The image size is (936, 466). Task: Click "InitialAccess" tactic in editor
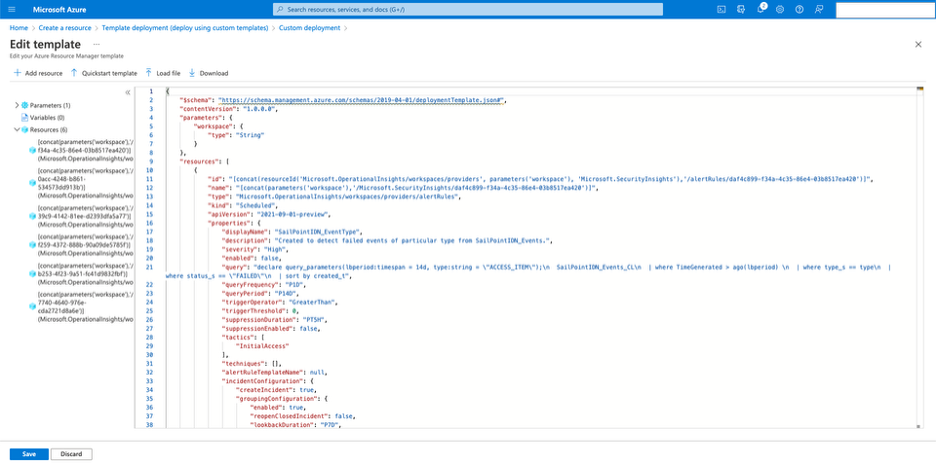tap(263, 345)
